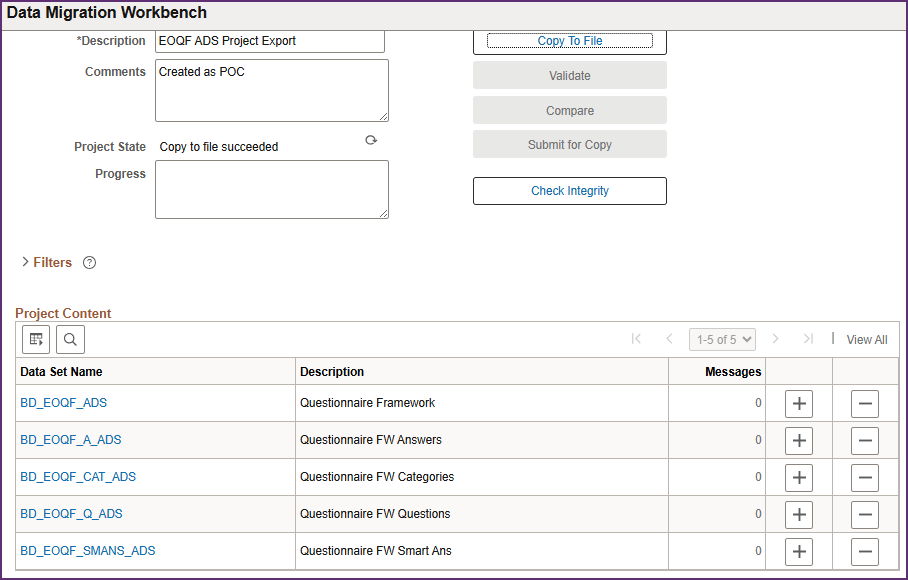Click plus button on Questionnaire FW Categories row
Screen dimensions: 908x580
point(799,478)
